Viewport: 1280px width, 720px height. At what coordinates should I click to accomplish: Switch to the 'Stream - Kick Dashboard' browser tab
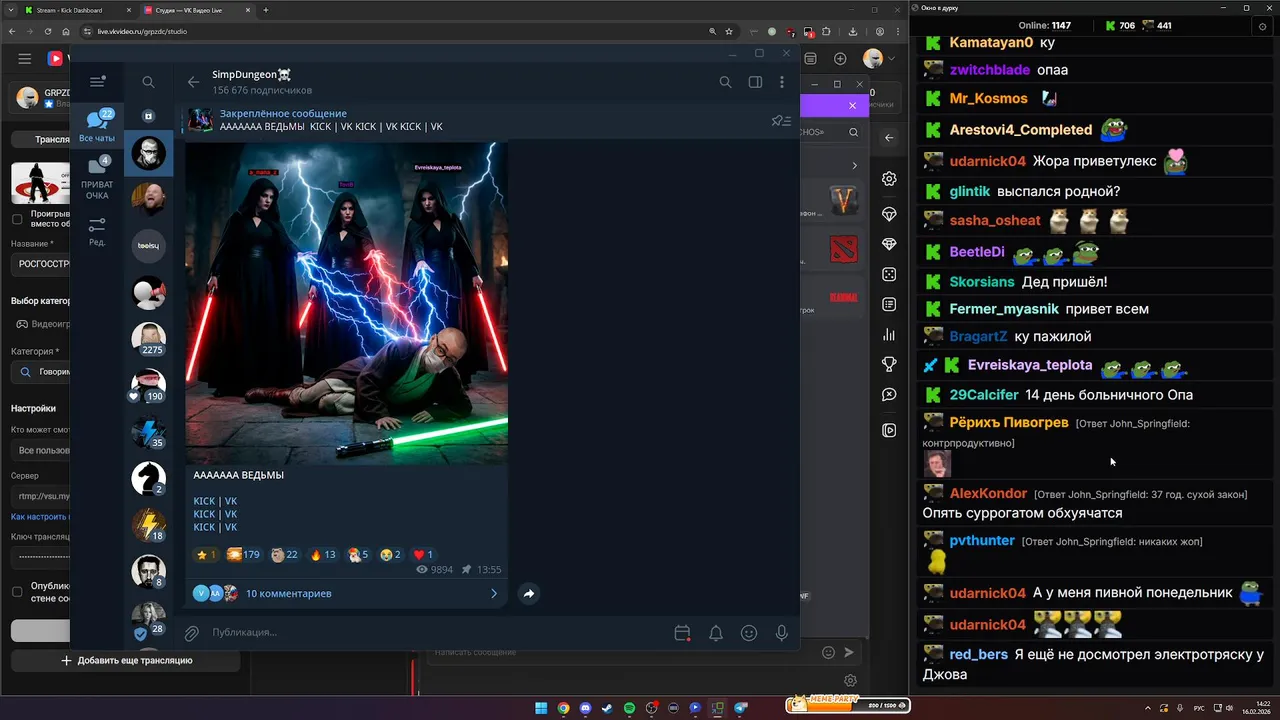75,10
